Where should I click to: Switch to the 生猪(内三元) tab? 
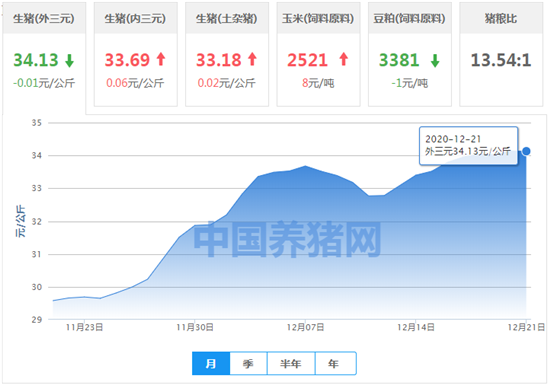click(x=135, y=19)
